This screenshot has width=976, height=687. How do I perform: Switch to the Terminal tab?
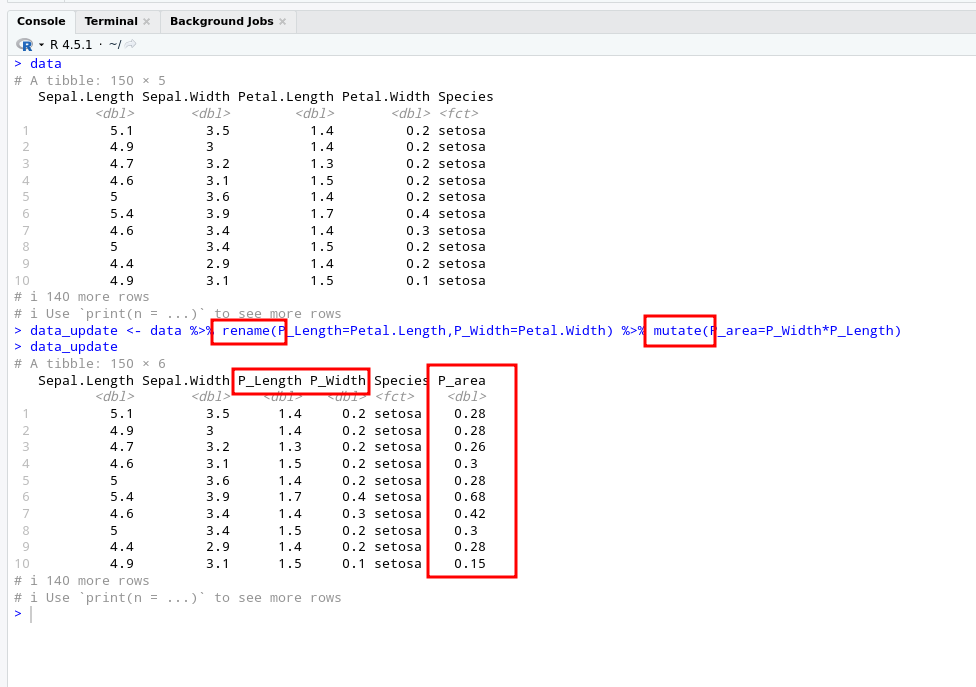[111, 21]
